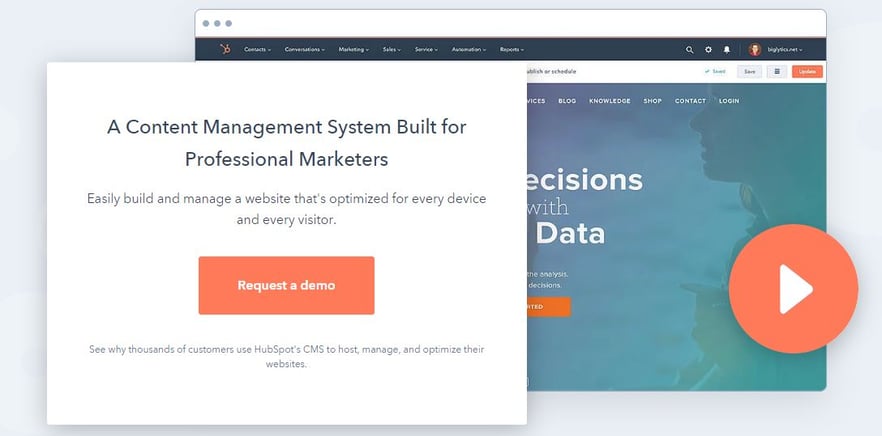Select the KNOWLEDGE navigation item
882x436 pixels.
(x=610, y=101)
